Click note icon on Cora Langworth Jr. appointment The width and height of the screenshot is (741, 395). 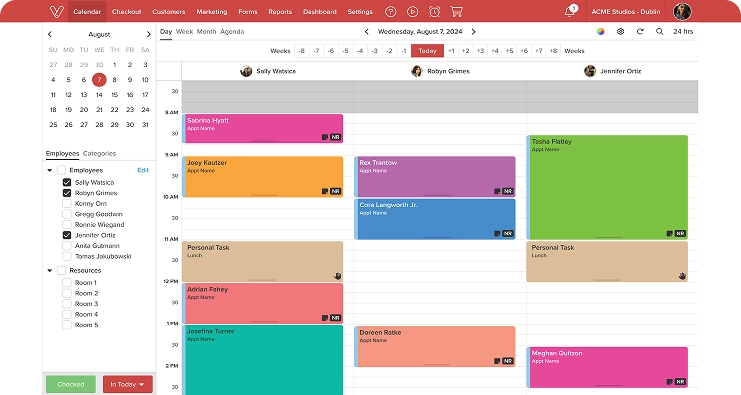pos(497,233)
